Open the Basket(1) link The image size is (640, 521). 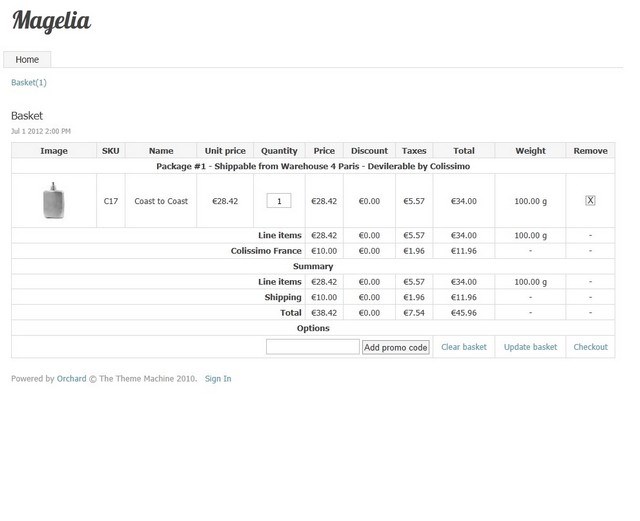[29, 83]
